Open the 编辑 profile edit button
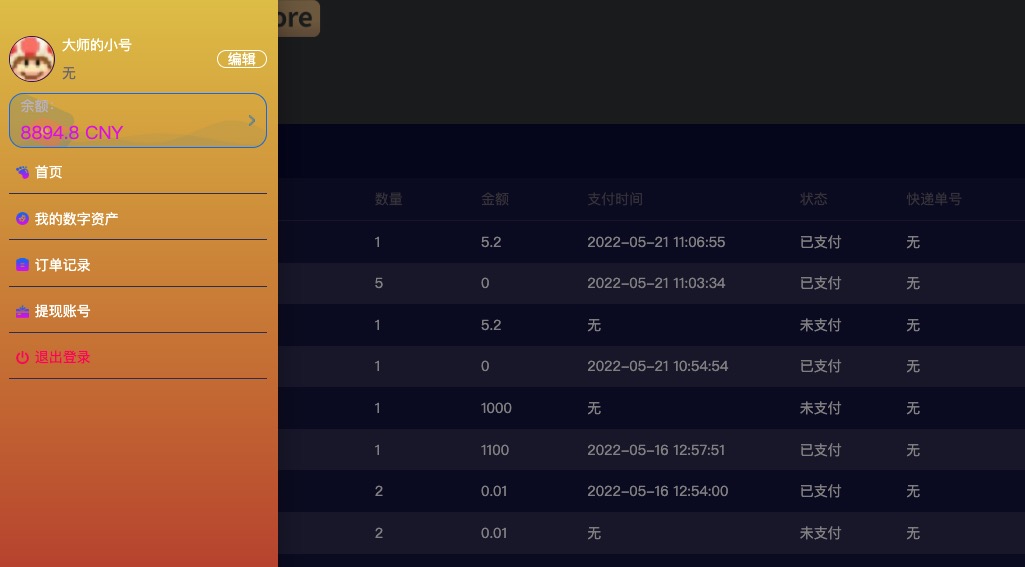 242,59
